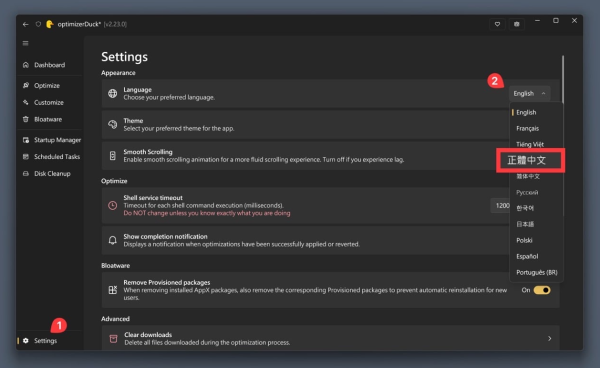This screenshot has height=368, width=600.
Task: Select Settings in the sidebar
Action: click(49, 340)
